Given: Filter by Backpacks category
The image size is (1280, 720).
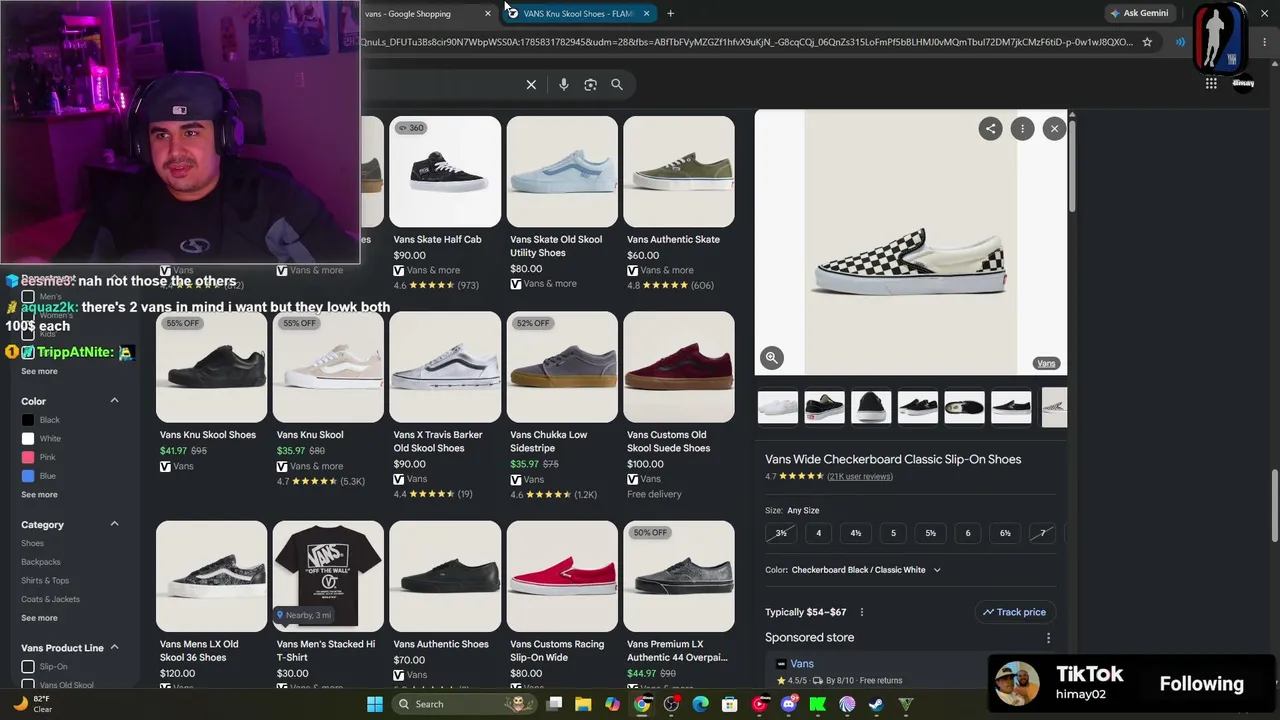Looking at the screenshot, I should pos(41,562).
